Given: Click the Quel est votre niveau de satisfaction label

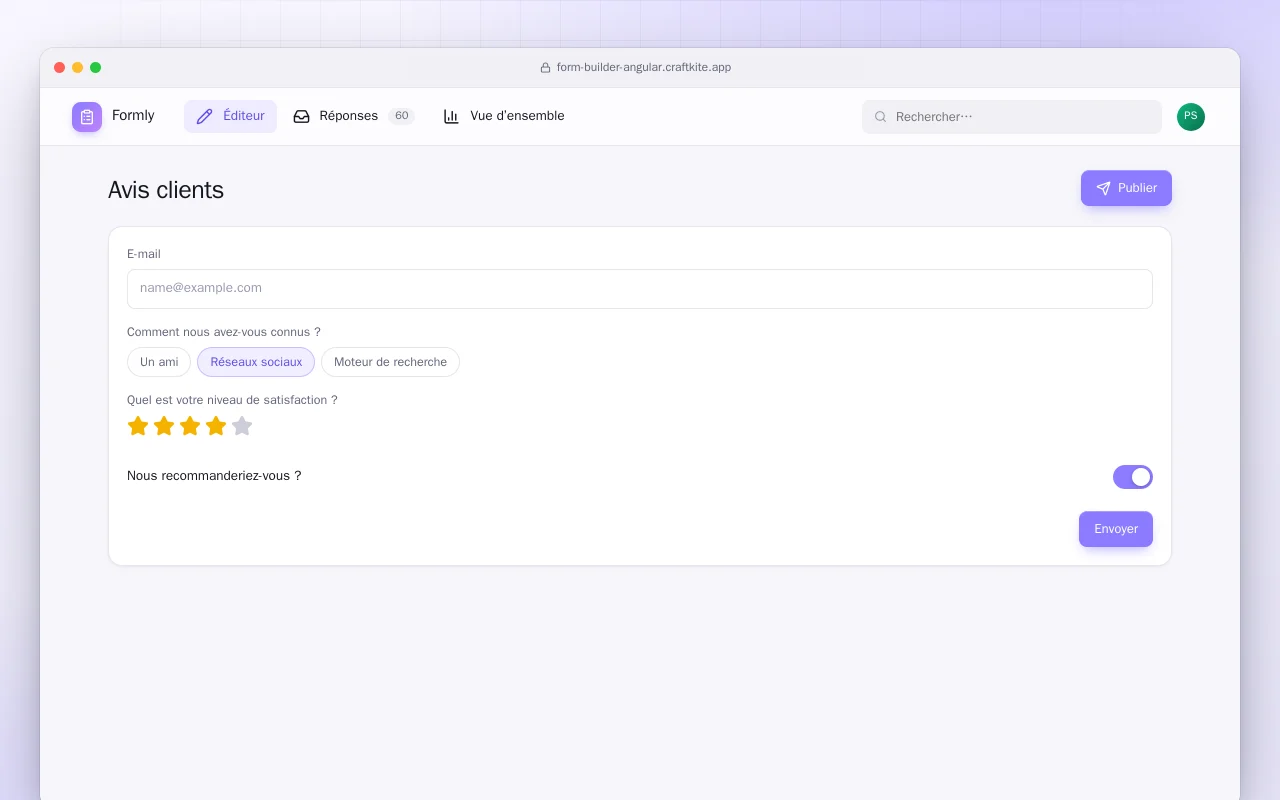Looking at the screenshot, I should 232,400.
